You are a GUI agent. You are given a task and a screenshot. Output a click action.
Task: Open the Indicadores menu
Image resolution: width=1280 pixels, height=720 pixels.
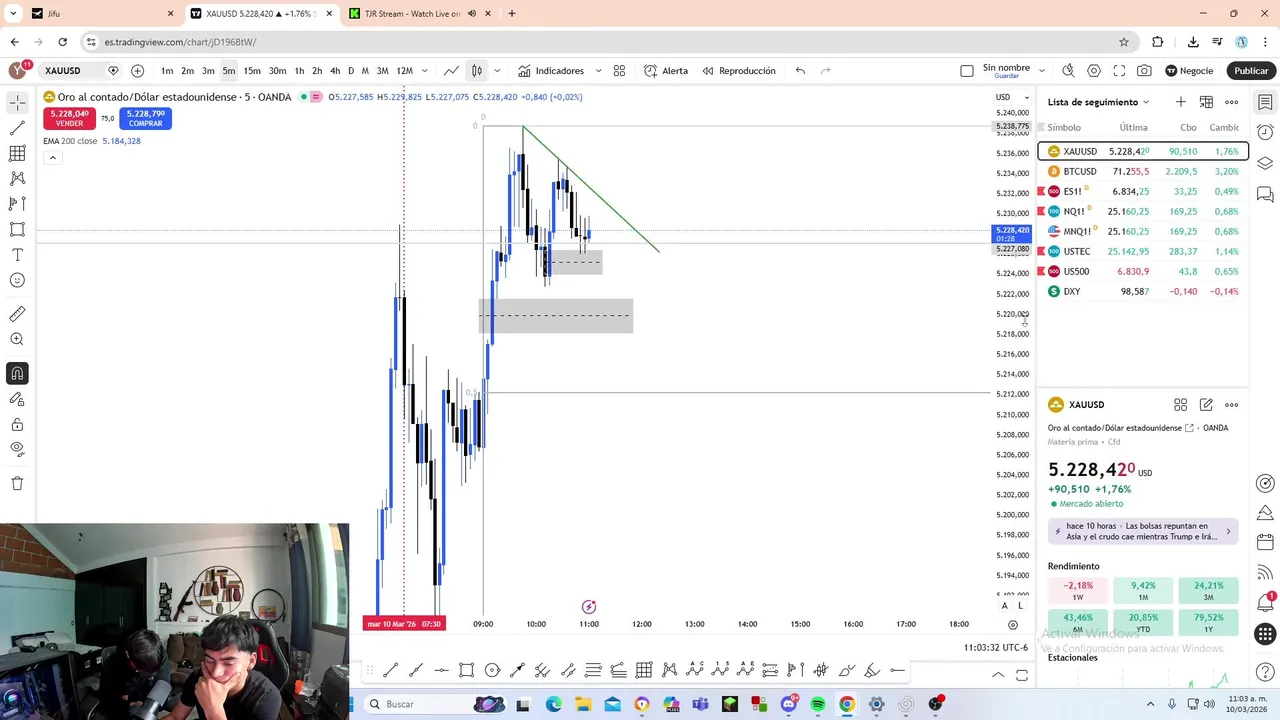(550, 71)
